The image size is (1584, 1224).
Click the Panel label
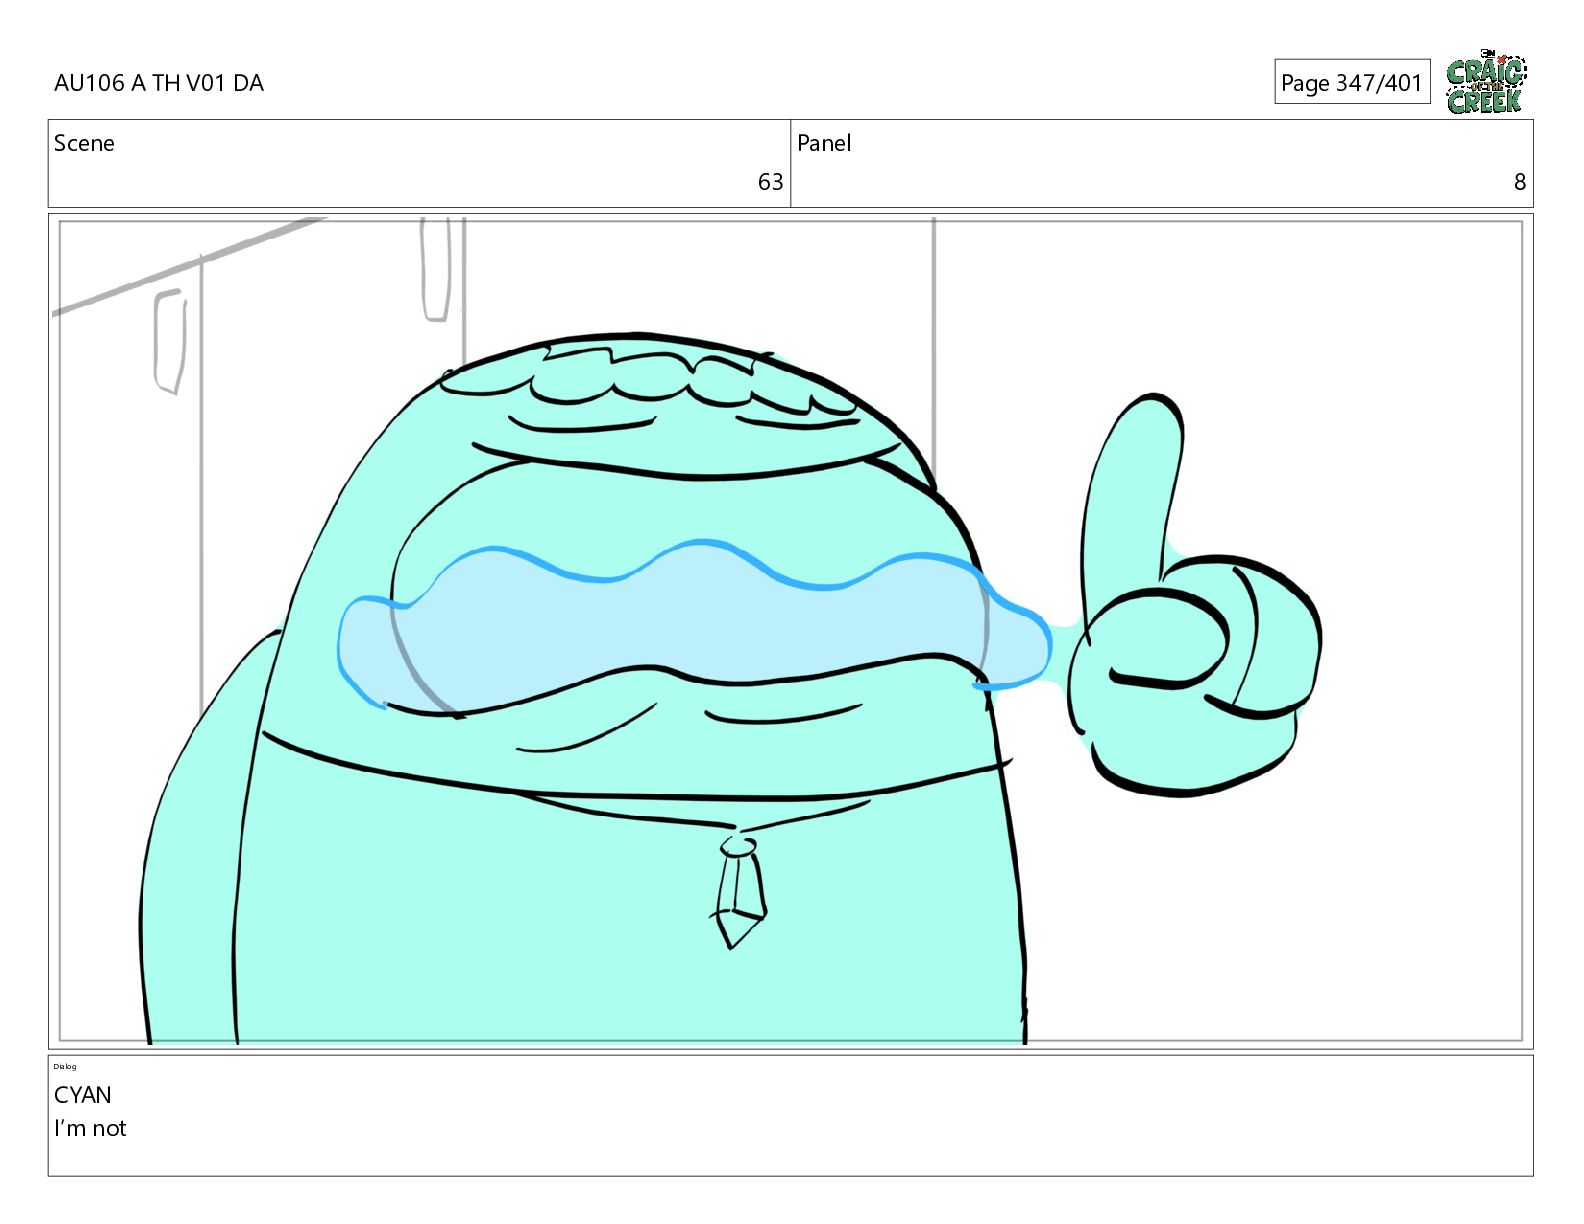click(824, 143)
